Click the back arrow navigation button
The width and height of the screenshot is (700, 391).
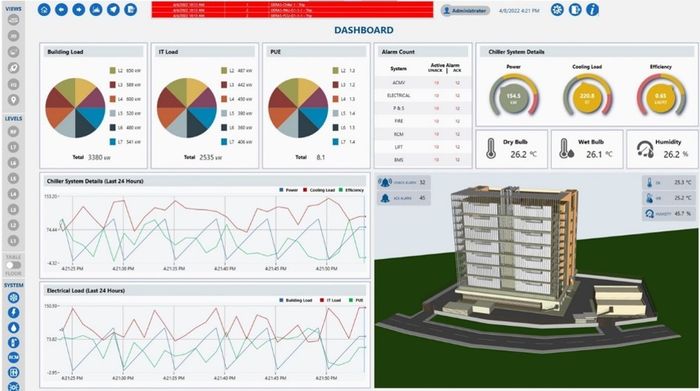click(61, 9)
